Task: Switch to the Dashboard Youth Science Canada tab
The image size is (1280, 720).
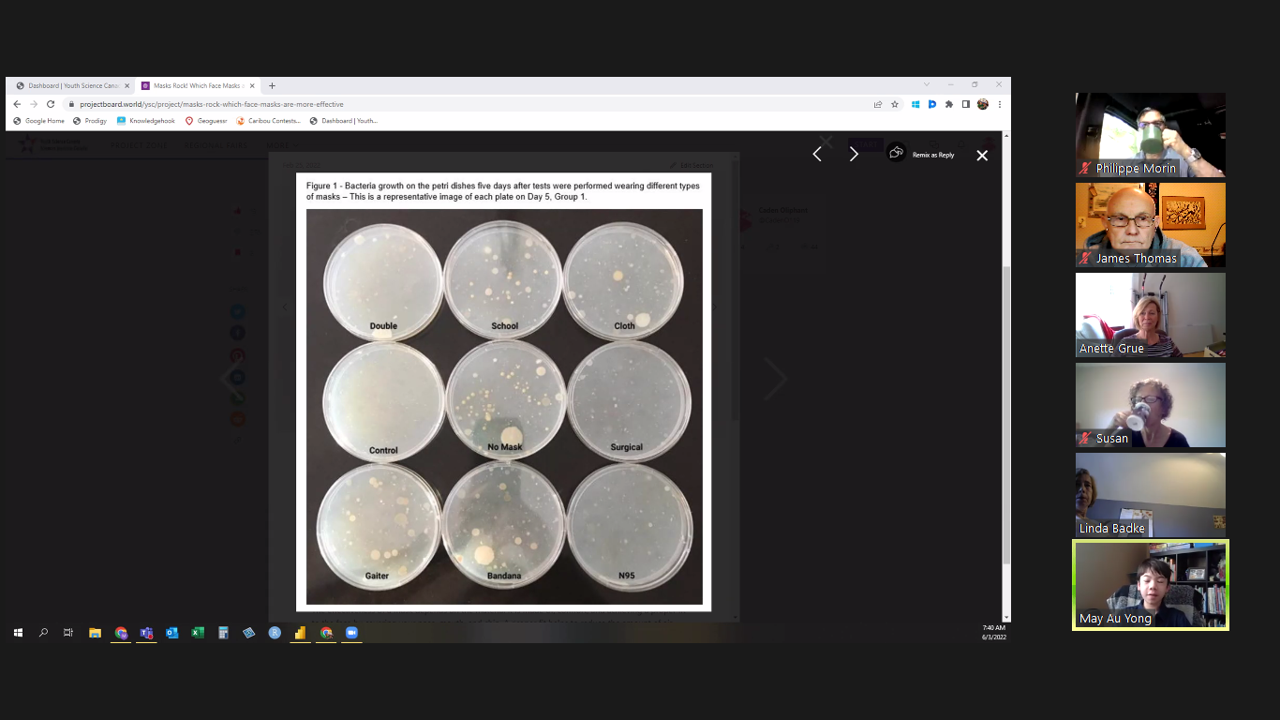Action: (x=72, y=86)
